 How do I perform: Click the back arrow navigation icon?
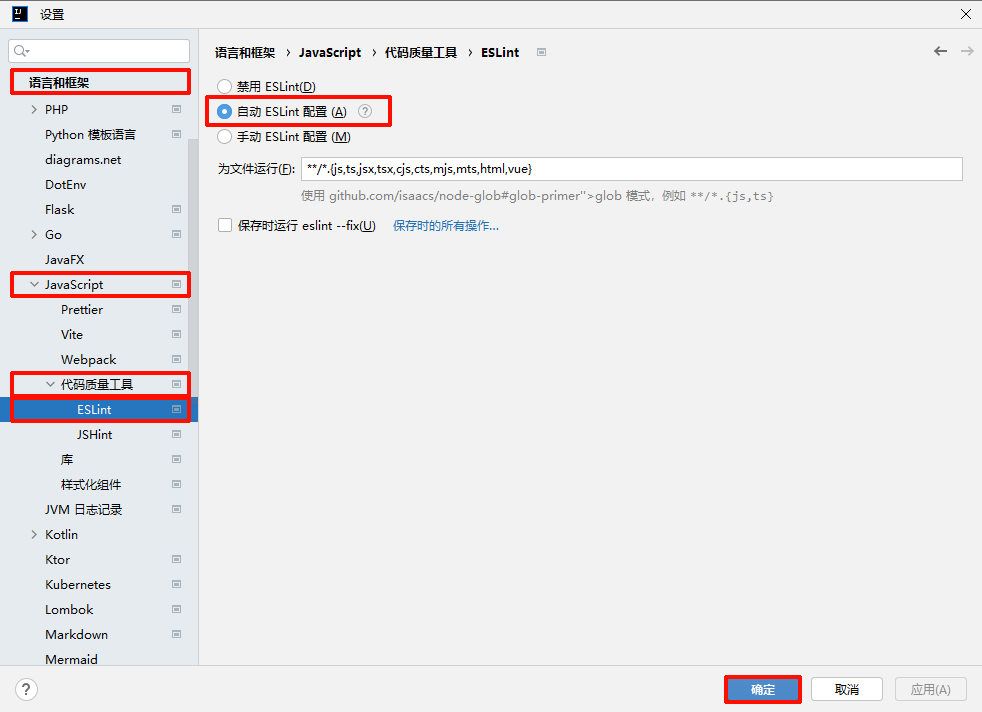pyautogui.click(x=940, y=51)
